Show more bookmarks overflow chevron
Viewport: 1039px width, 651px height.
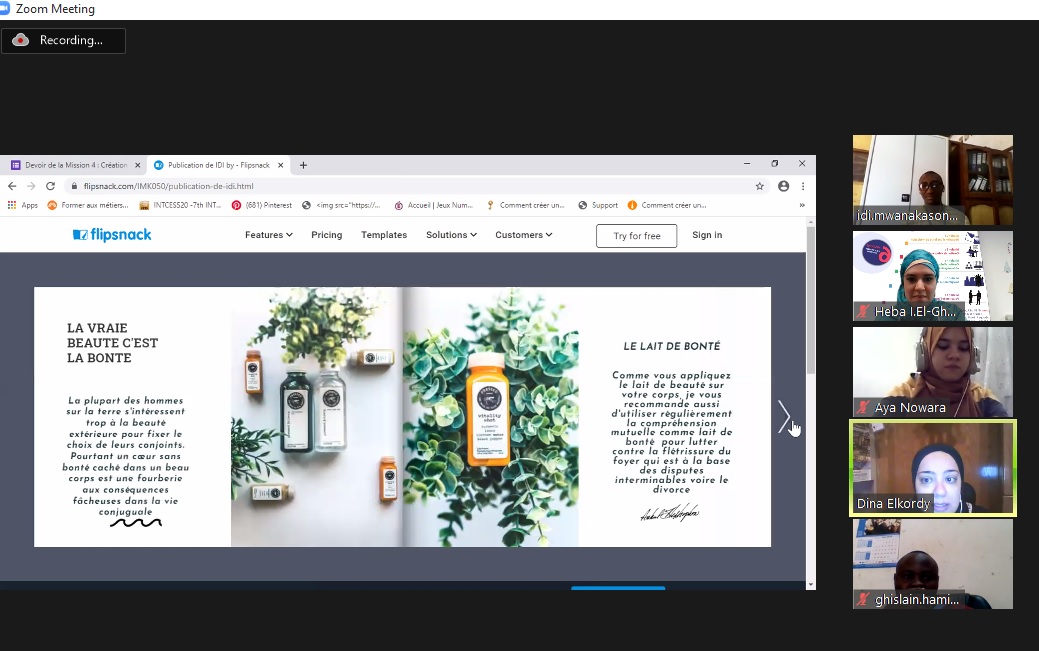[801, 205]
